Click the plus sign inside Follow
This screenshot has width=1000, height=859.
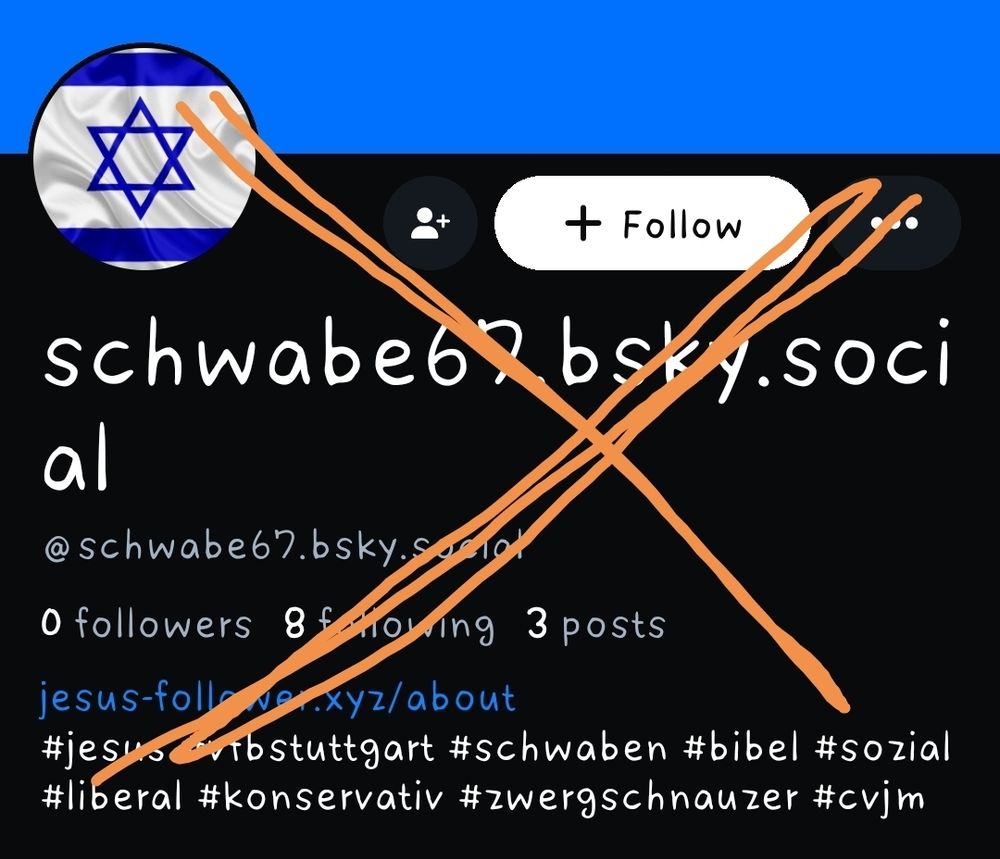[x=583, y=223]
